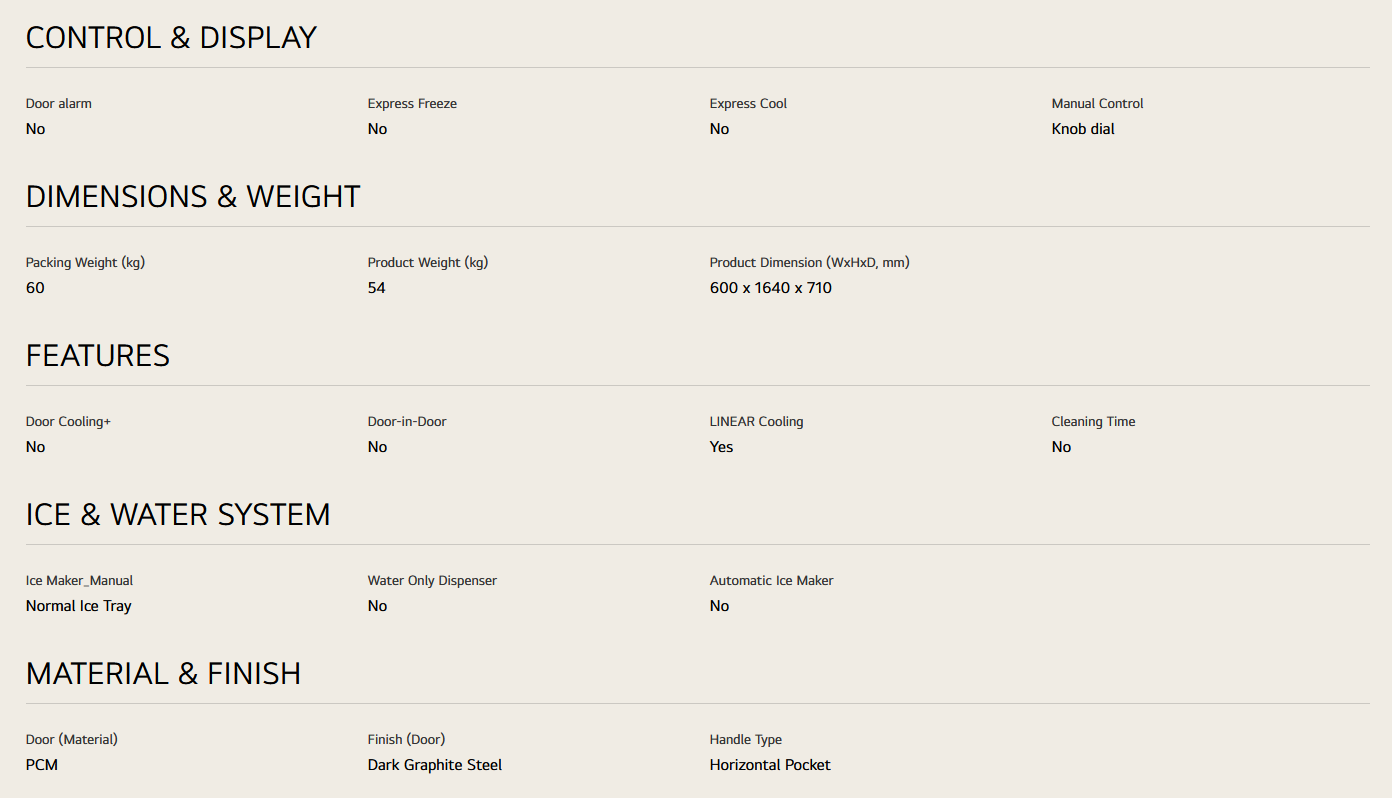The height and width of the screenshot is (798, 1392).
Task: Click the DIMENSIONS & WEIGHT section heading
Action: (193, 197)
